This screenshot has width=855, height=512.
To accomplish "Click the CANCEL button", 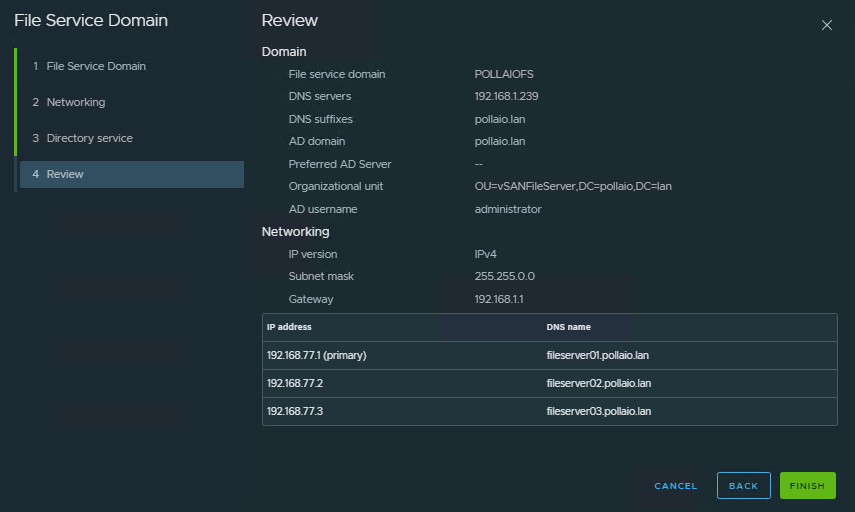I will pos(676,486).
